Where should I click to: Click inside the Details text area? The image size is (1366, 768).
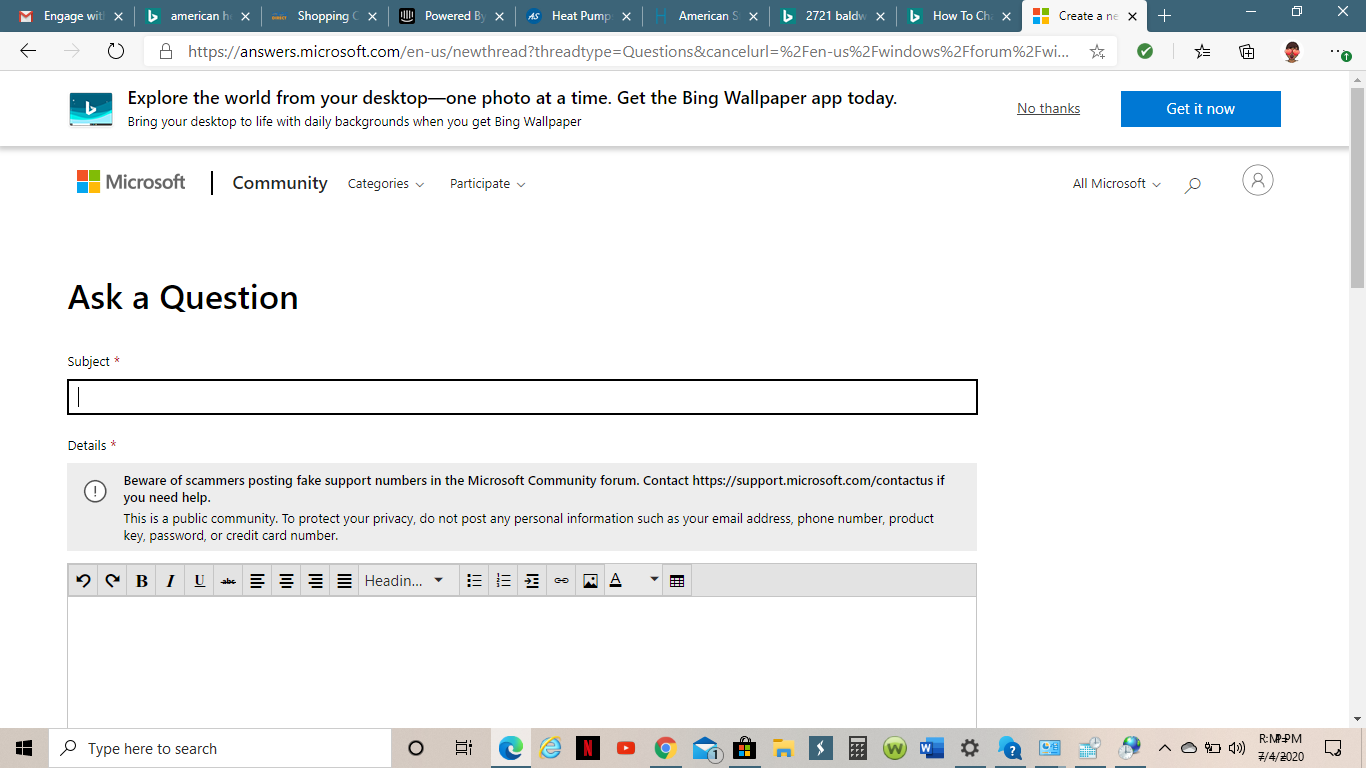[x=522, y=662]
